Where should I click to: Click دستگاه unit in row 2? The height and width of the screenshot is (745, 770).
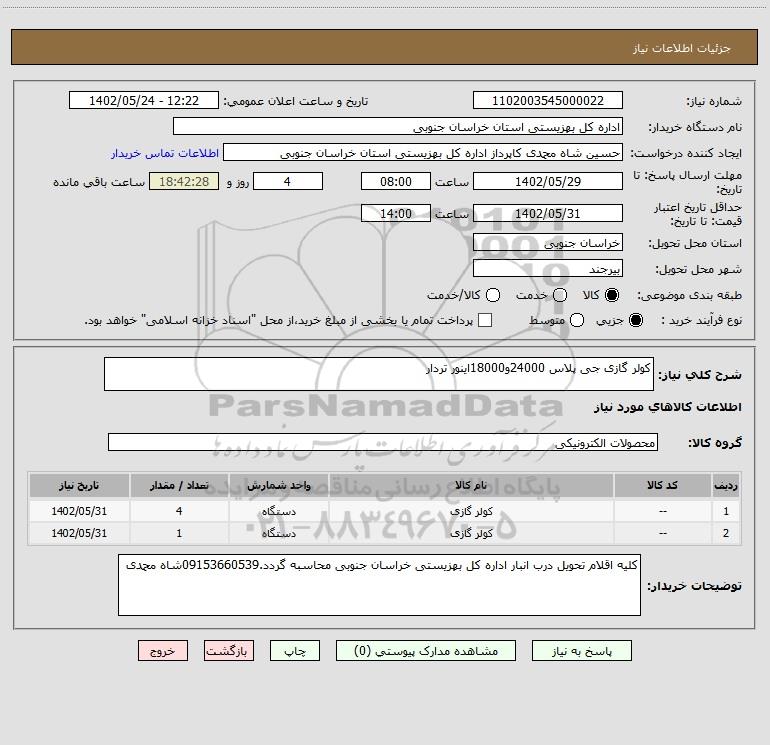[x=279, y=533]
